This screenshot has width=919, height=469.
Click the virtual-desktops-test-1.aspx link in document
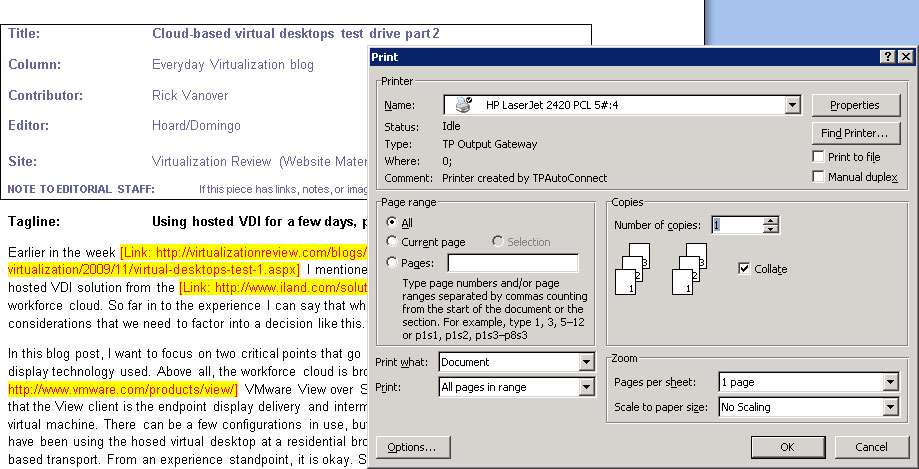tap(154, 270)
